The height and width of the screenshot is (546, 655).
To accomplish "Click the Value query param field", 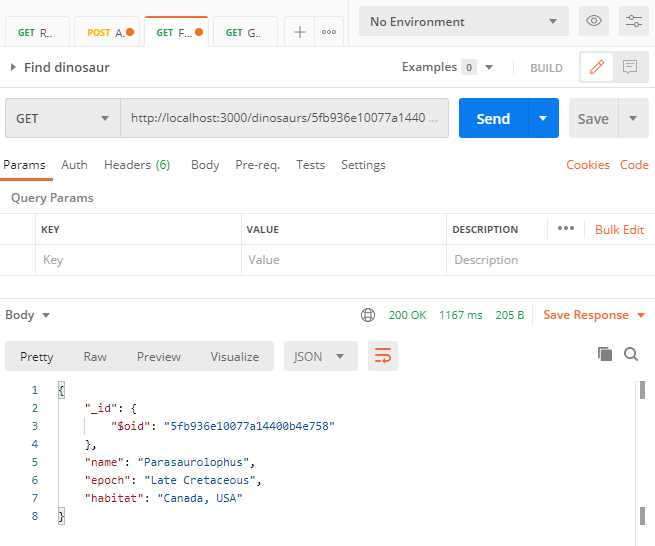I will click(x=344, y=260).
